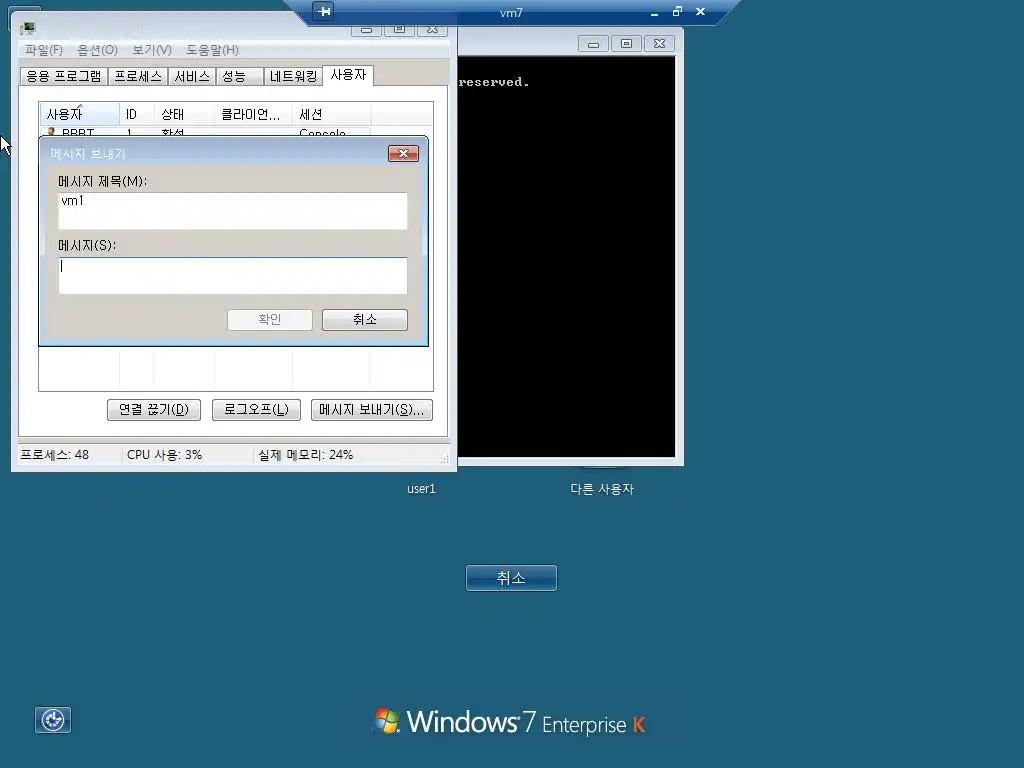This screenshot has width=1024, height=768.
Task: Open the 파일(F) menu
Action: click(x=44, y=50)
